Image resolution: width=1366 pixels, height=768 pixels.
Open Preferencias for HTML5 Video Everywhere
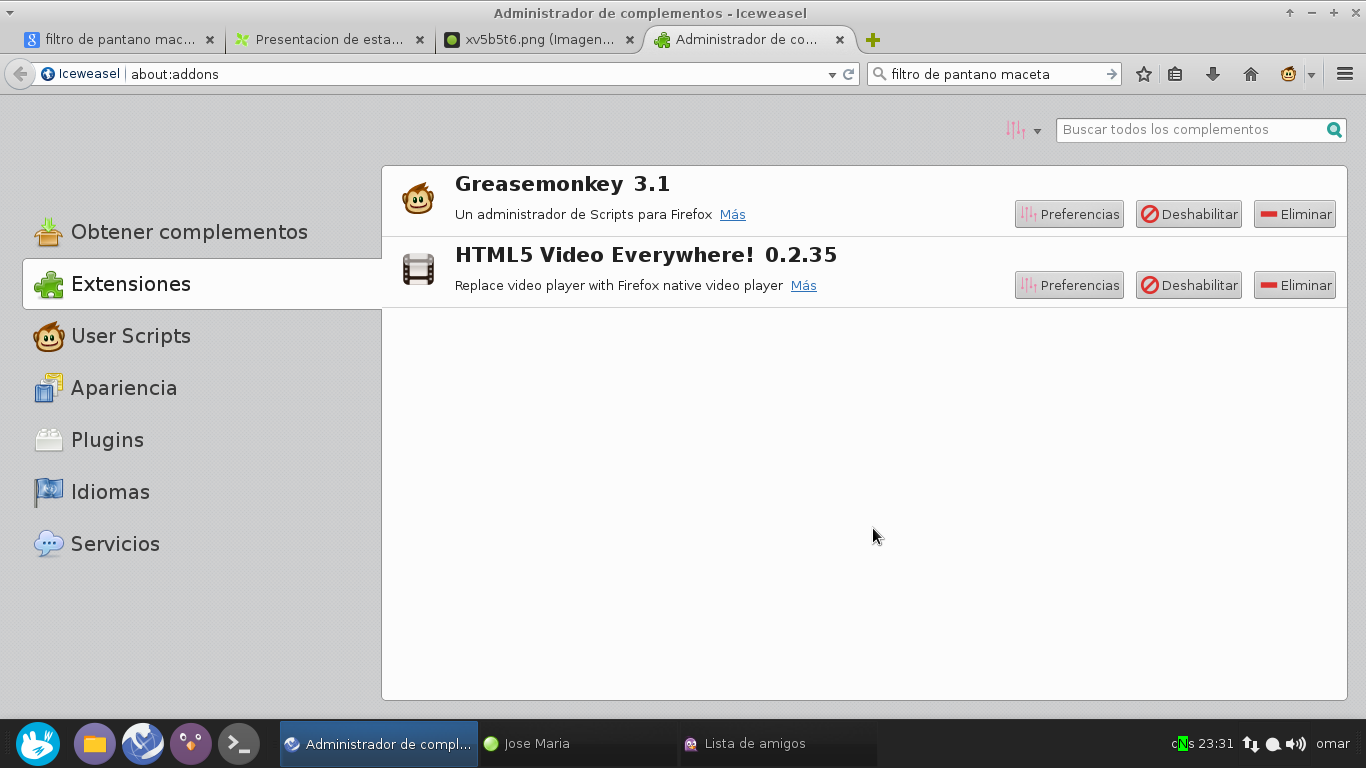pyautogui.click(x=1069, y=285)
